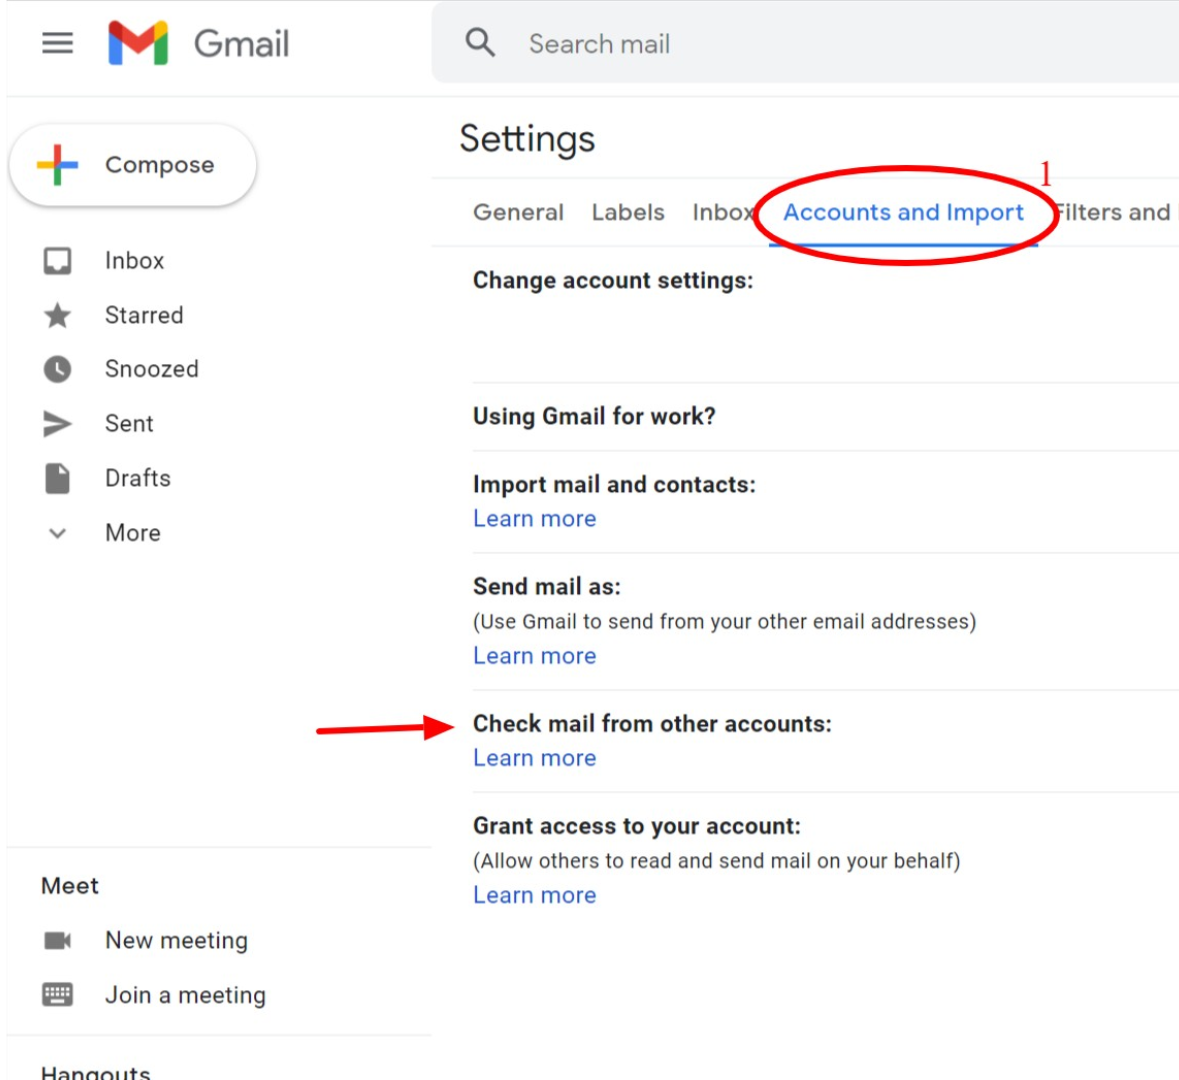Screen dimensions: 1179x1080
Task: Select Join a meeting
Action: (185, 995)
